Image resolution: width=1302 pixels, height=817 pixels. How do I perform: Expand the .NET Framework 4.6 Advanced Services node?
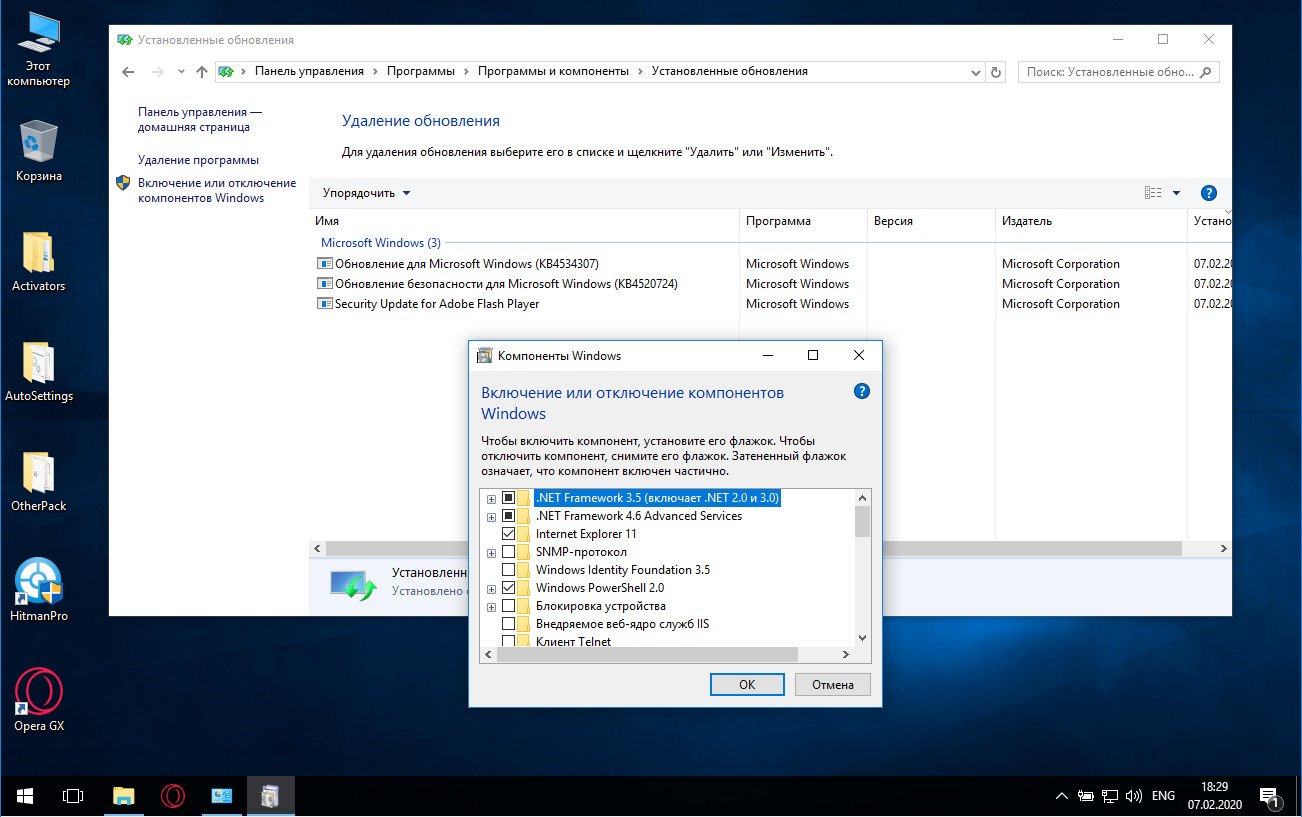pos(491,517)
